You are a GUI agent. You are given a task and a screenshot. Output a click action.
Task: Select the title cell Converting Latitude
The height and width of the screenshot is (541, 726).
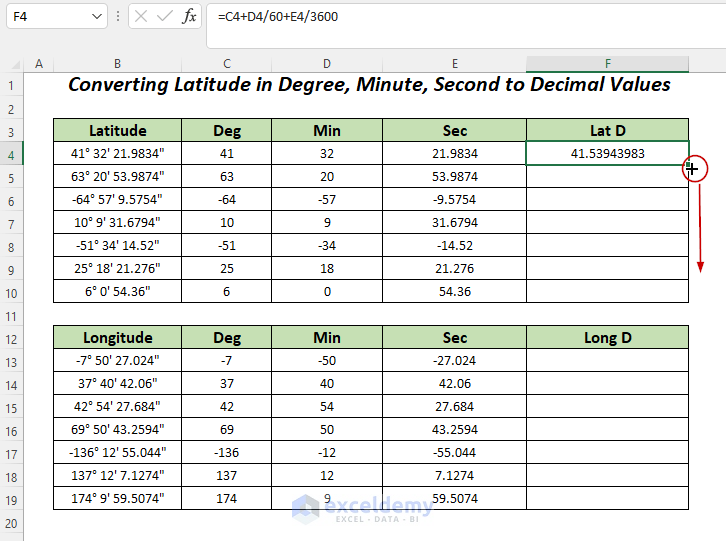click(x=369, y=85)
